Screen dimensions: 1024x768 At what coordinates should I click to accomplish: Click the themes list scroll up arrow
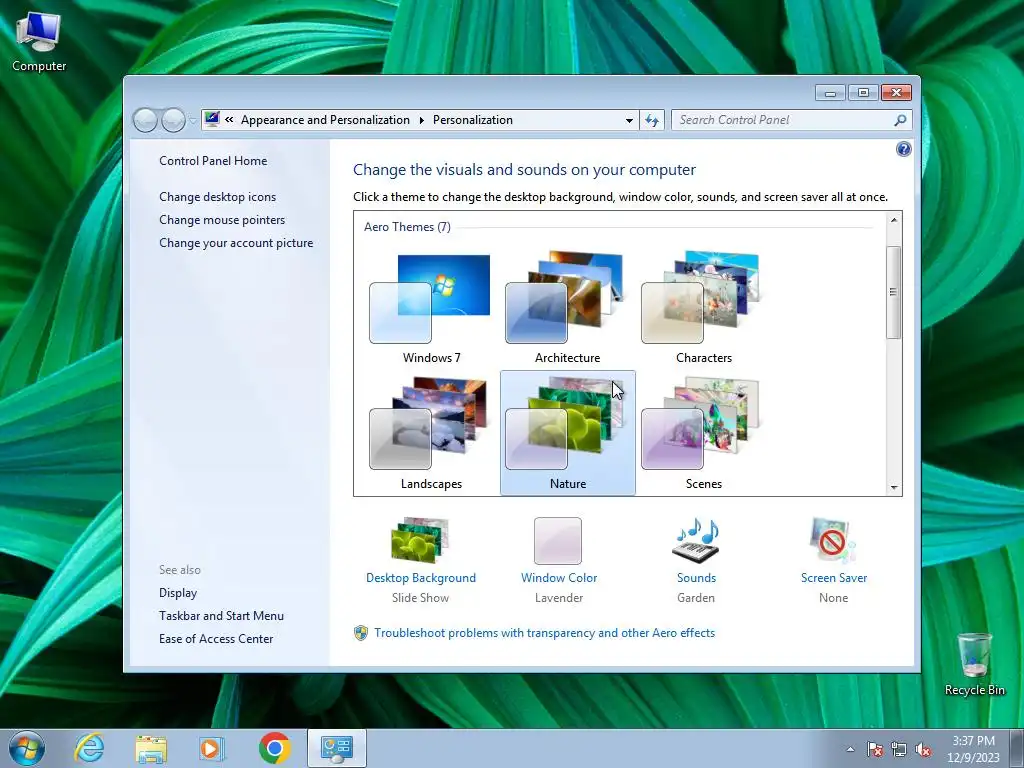pyautogui.click(x=894, y=220)
